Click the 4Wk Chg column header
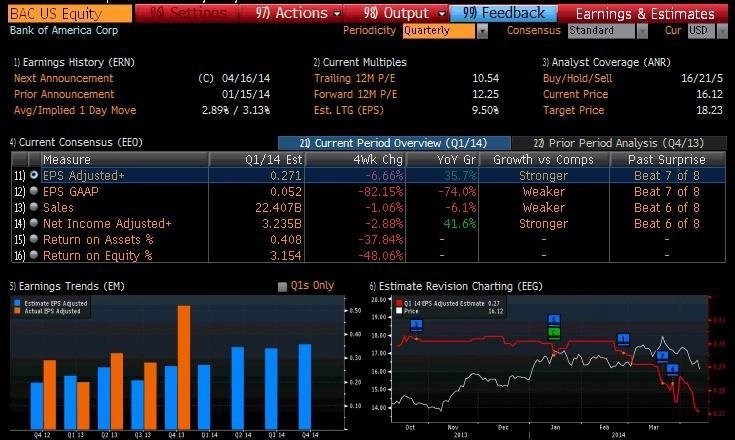The height and width of the screenshot is (440, 735). click(x=356, y=159)
